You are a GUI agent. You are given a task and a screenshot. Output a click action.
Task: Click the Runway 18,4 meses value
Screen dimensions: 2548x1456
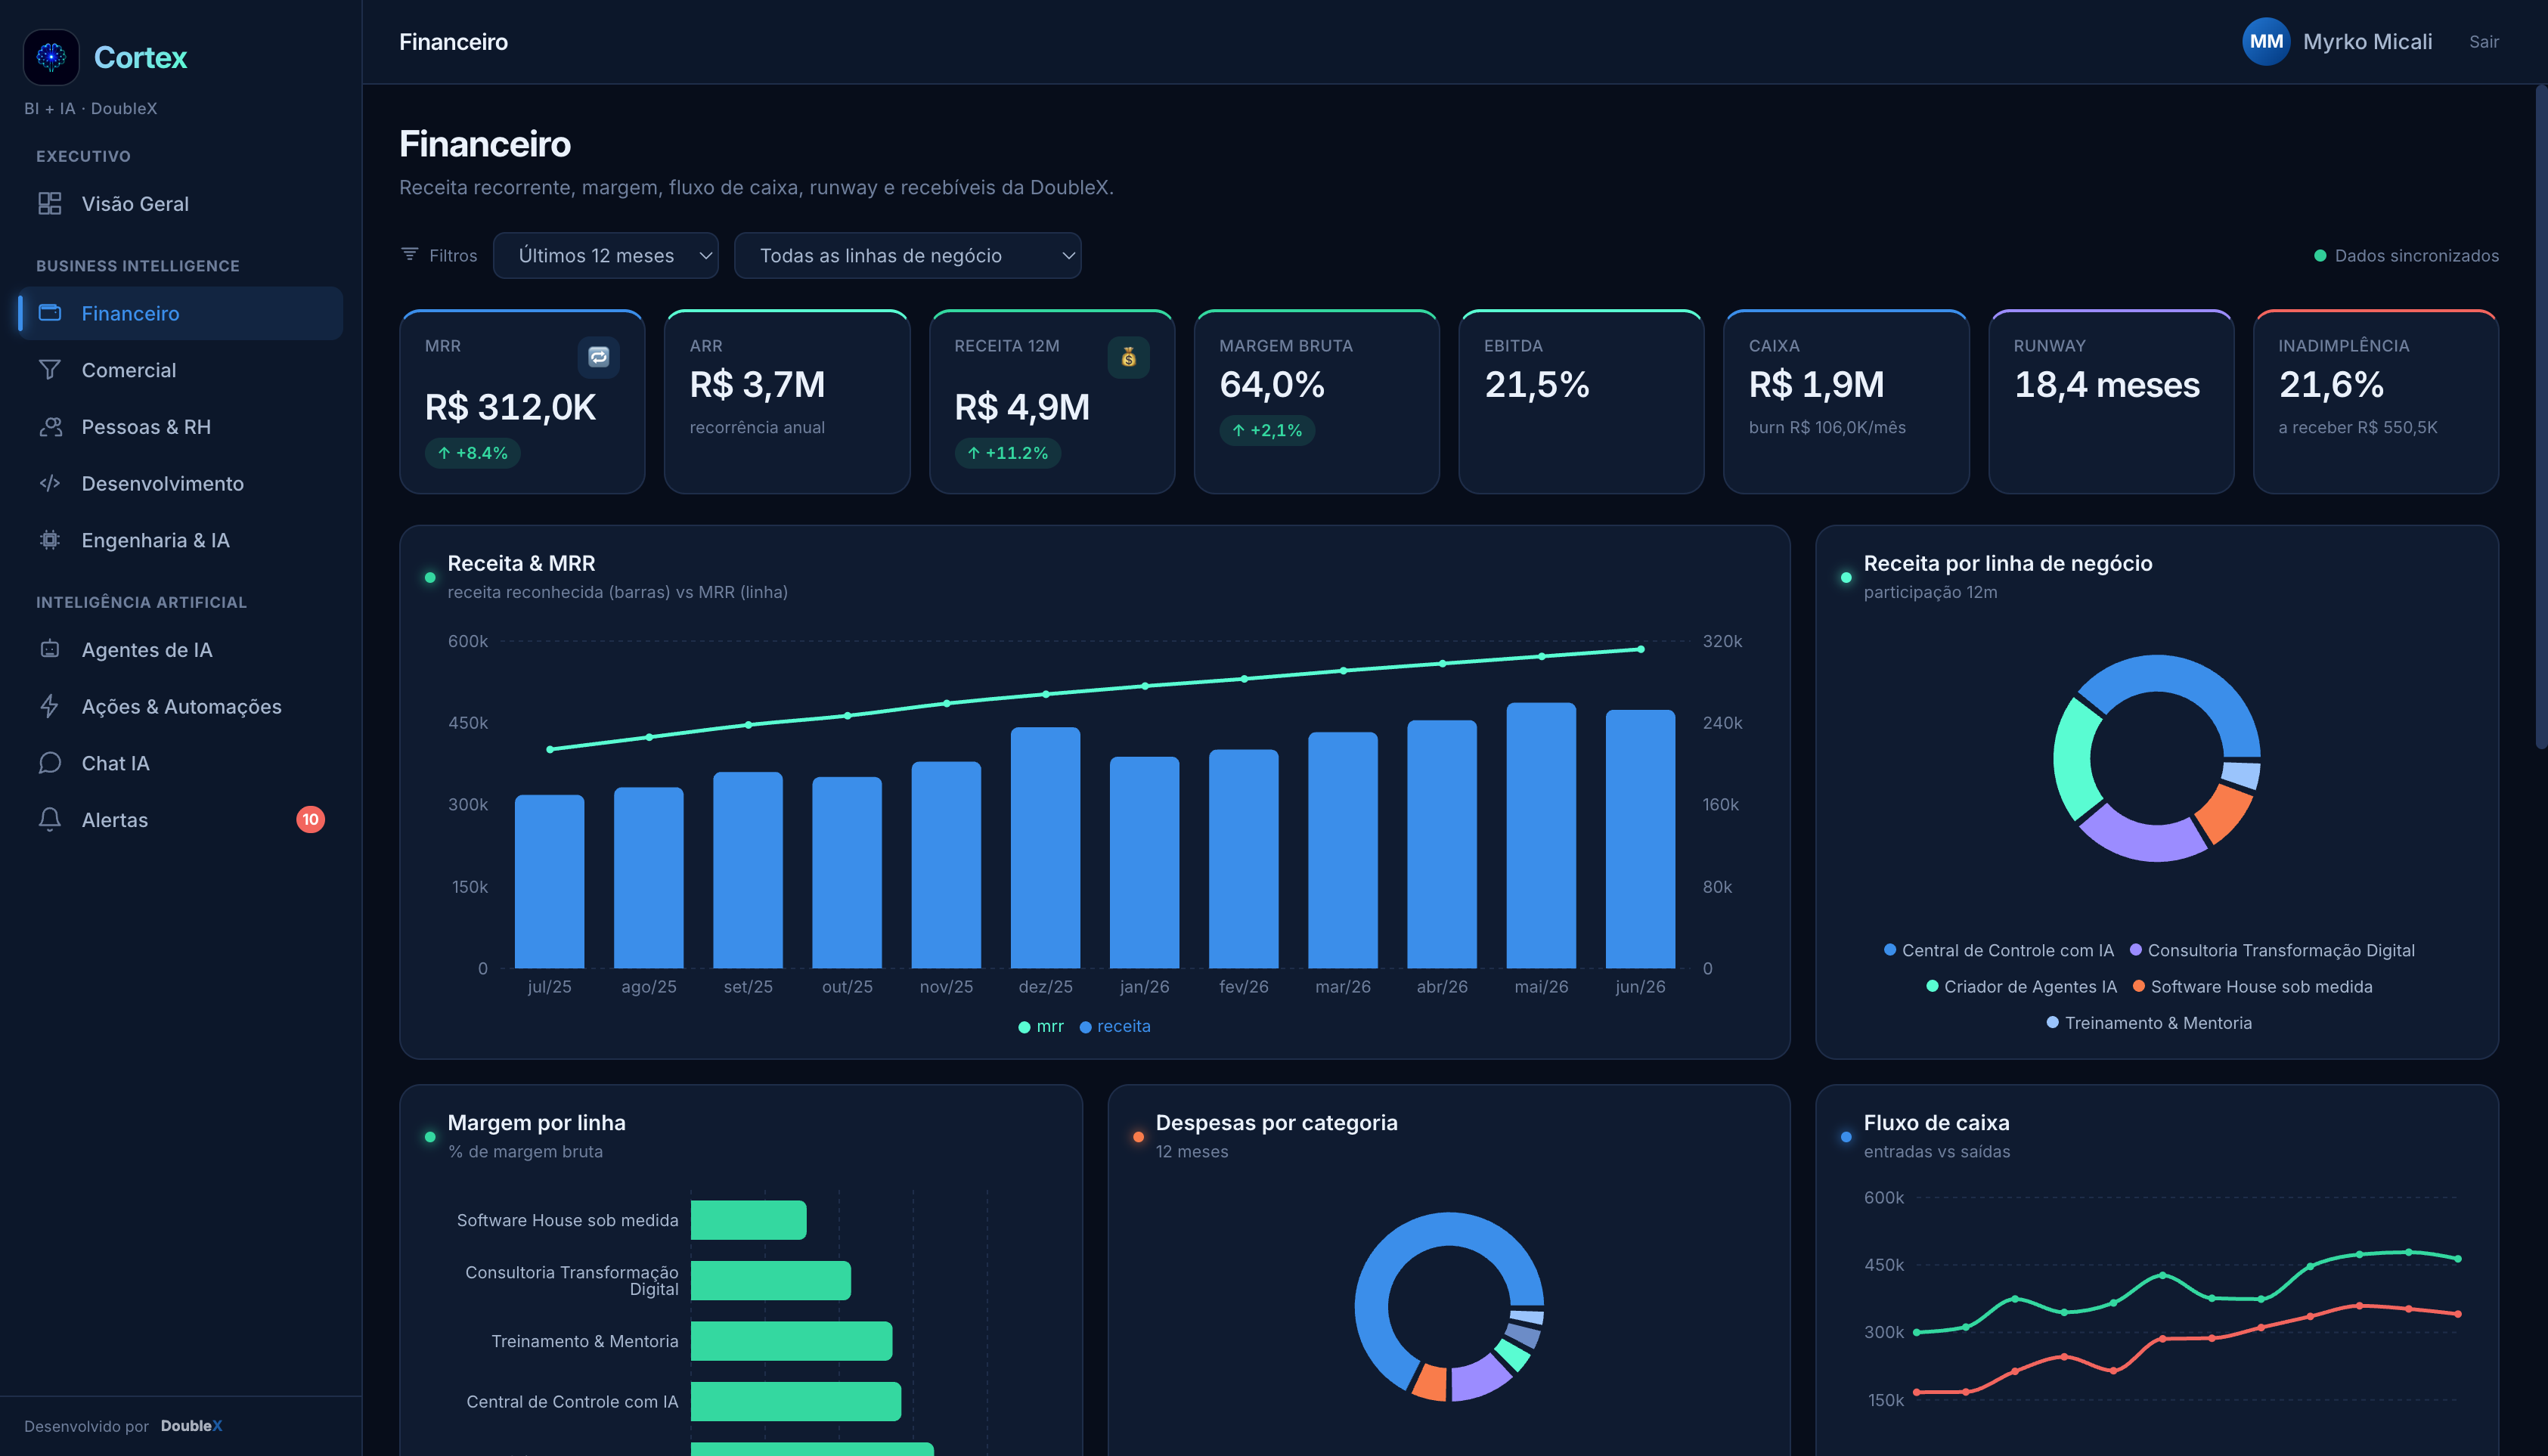pos(2107,384)
